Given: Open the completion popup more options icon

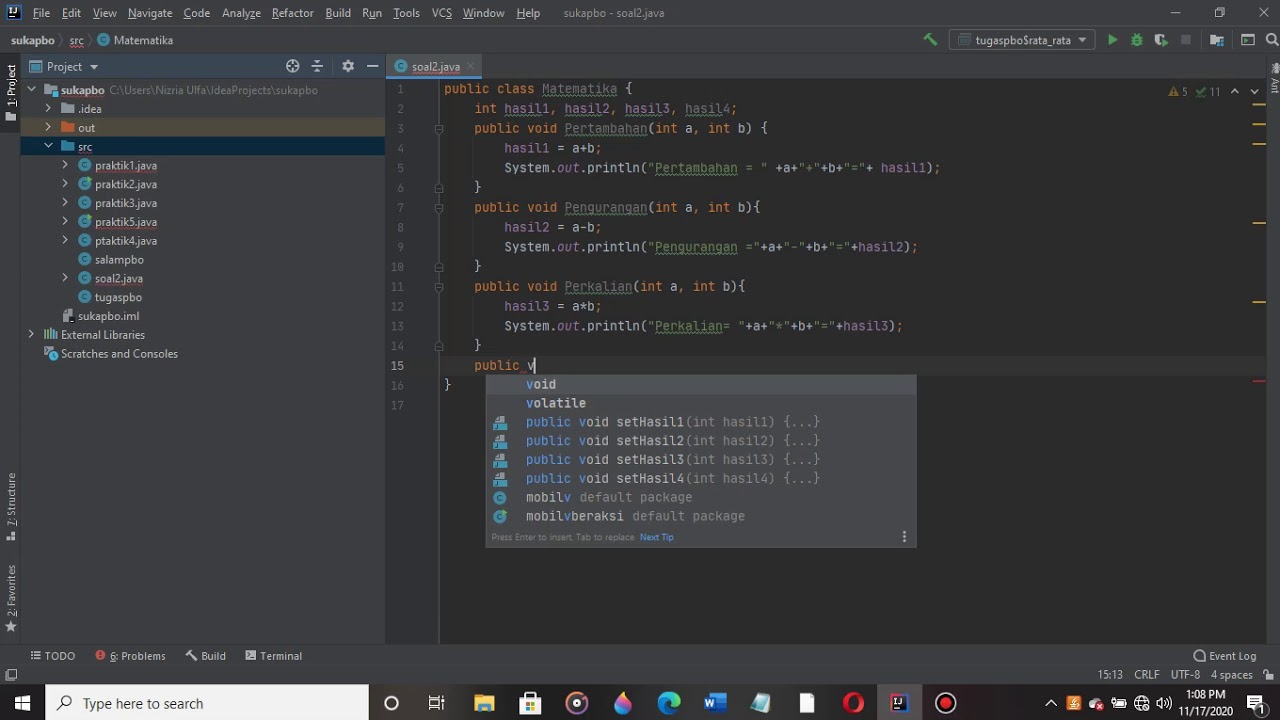Looking at the screenshot, I should click(904, 537).
